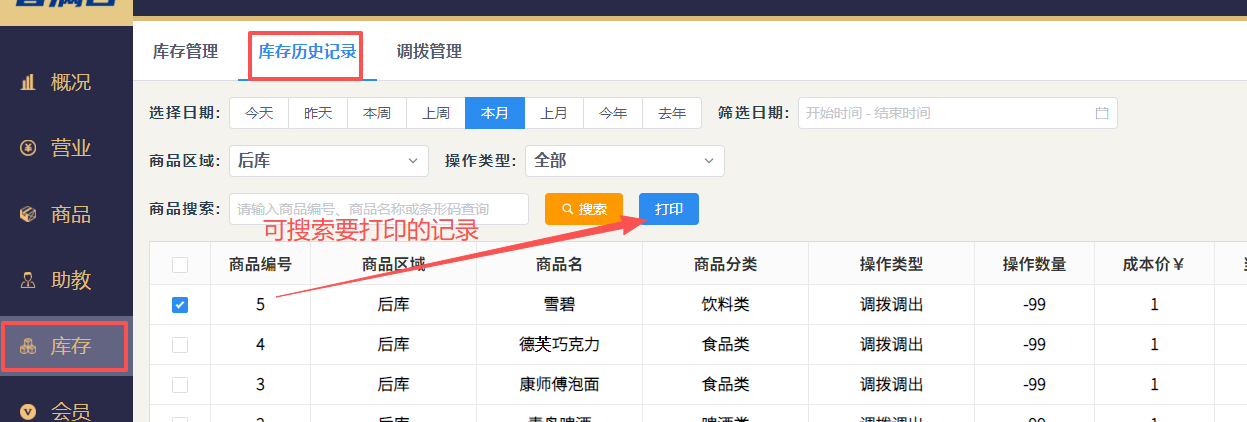Image resolution: width=1247 pixels, height=422 pixels.
Task: Check the checkbox for 康师傅泡面 row
Action: [180, 385]
